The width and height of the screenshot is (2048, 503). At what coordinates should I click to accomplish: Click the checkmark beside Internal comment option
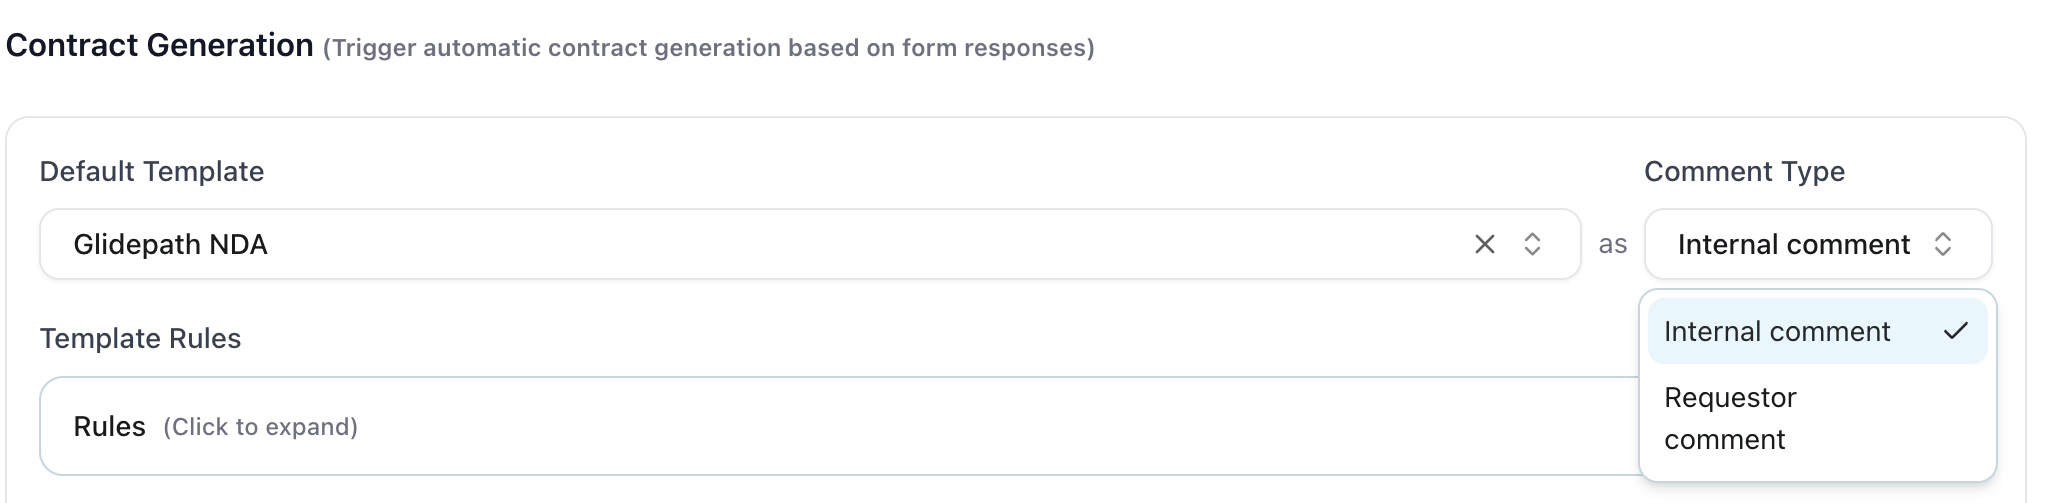click(1955, 331)
